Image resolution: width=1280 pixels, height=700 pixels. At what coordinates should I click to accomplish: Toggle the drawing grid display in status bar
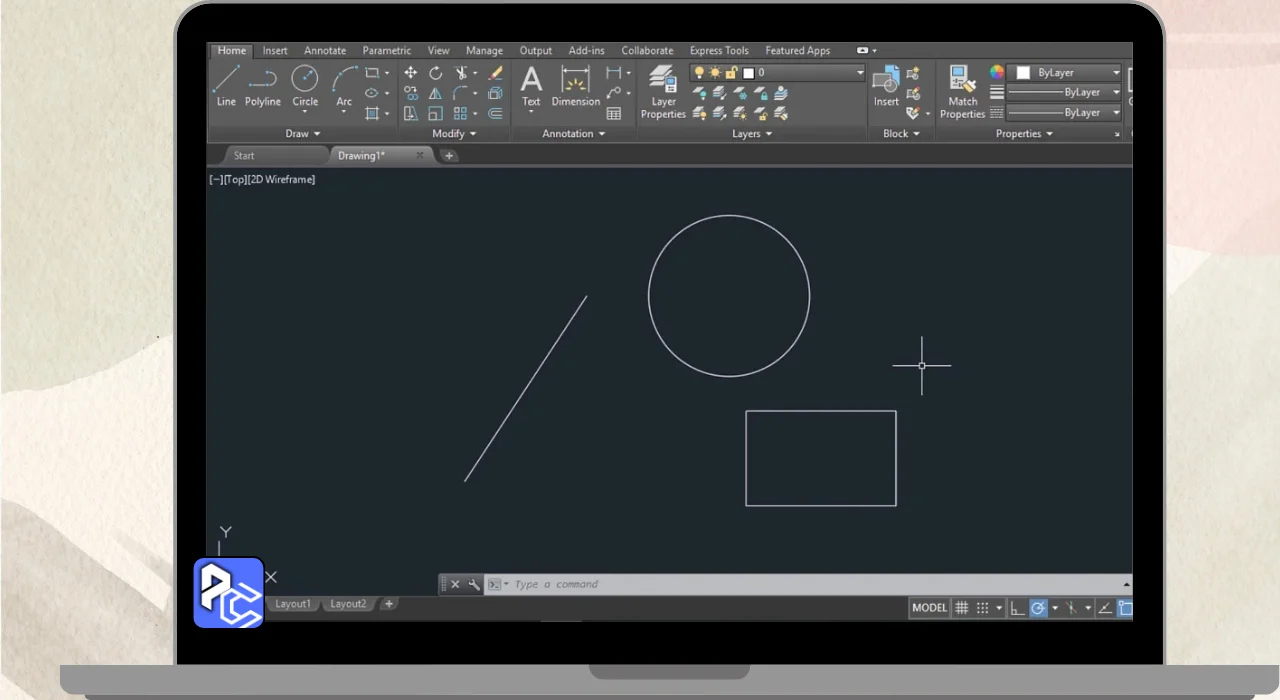(962, 608)
